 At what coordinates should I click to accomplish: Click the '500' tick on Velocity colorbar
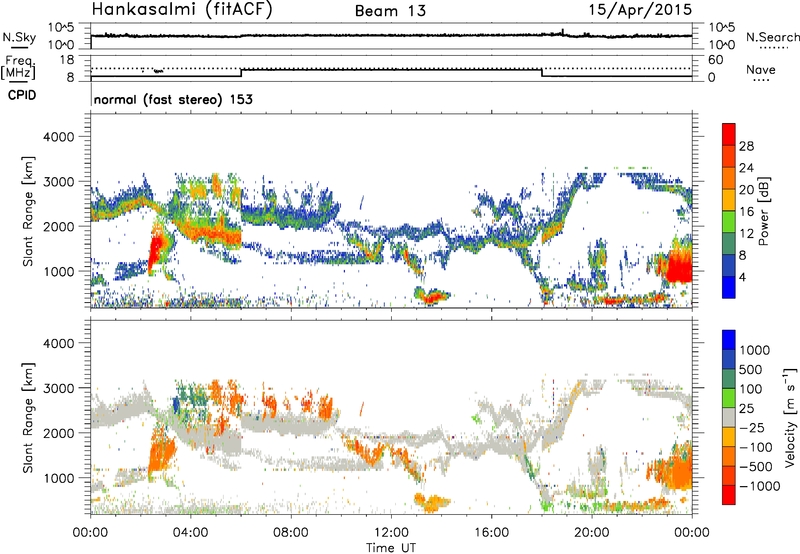(x=751, y=369)
